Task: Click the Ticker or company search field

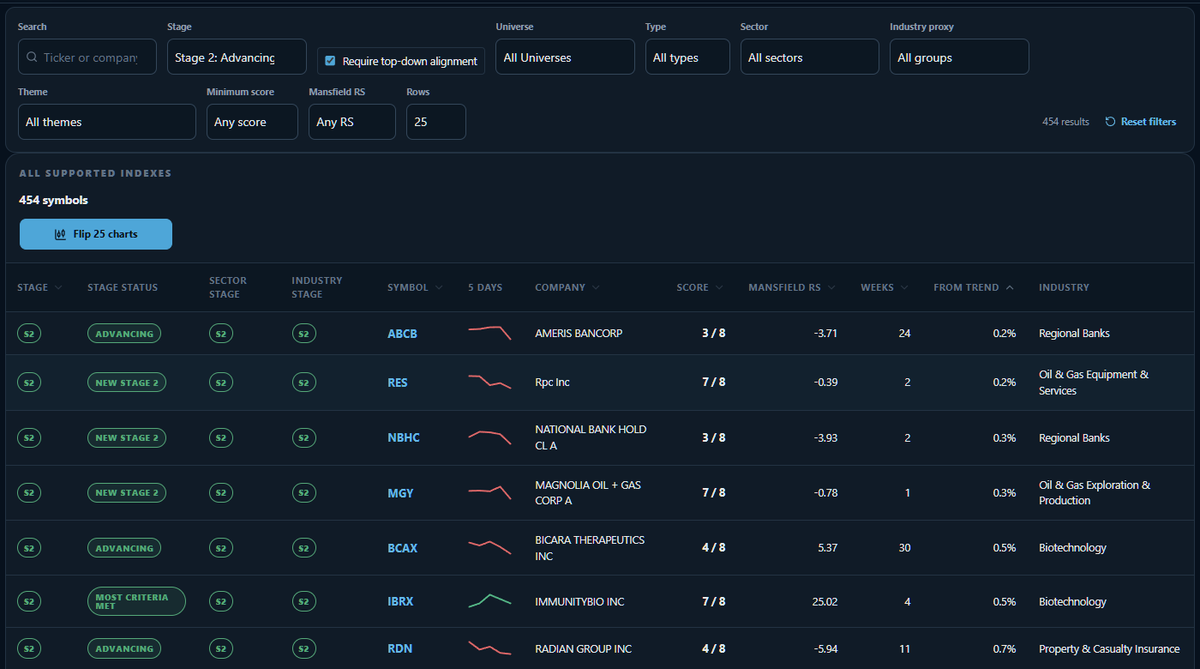Action: click(87, 57)
